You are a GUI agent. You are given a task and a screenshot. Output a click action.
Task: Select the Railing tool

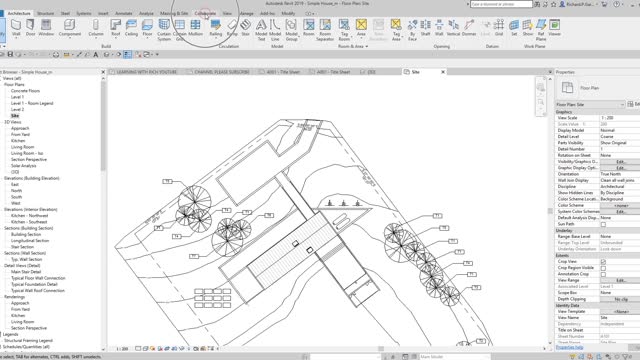coord(216,28)
